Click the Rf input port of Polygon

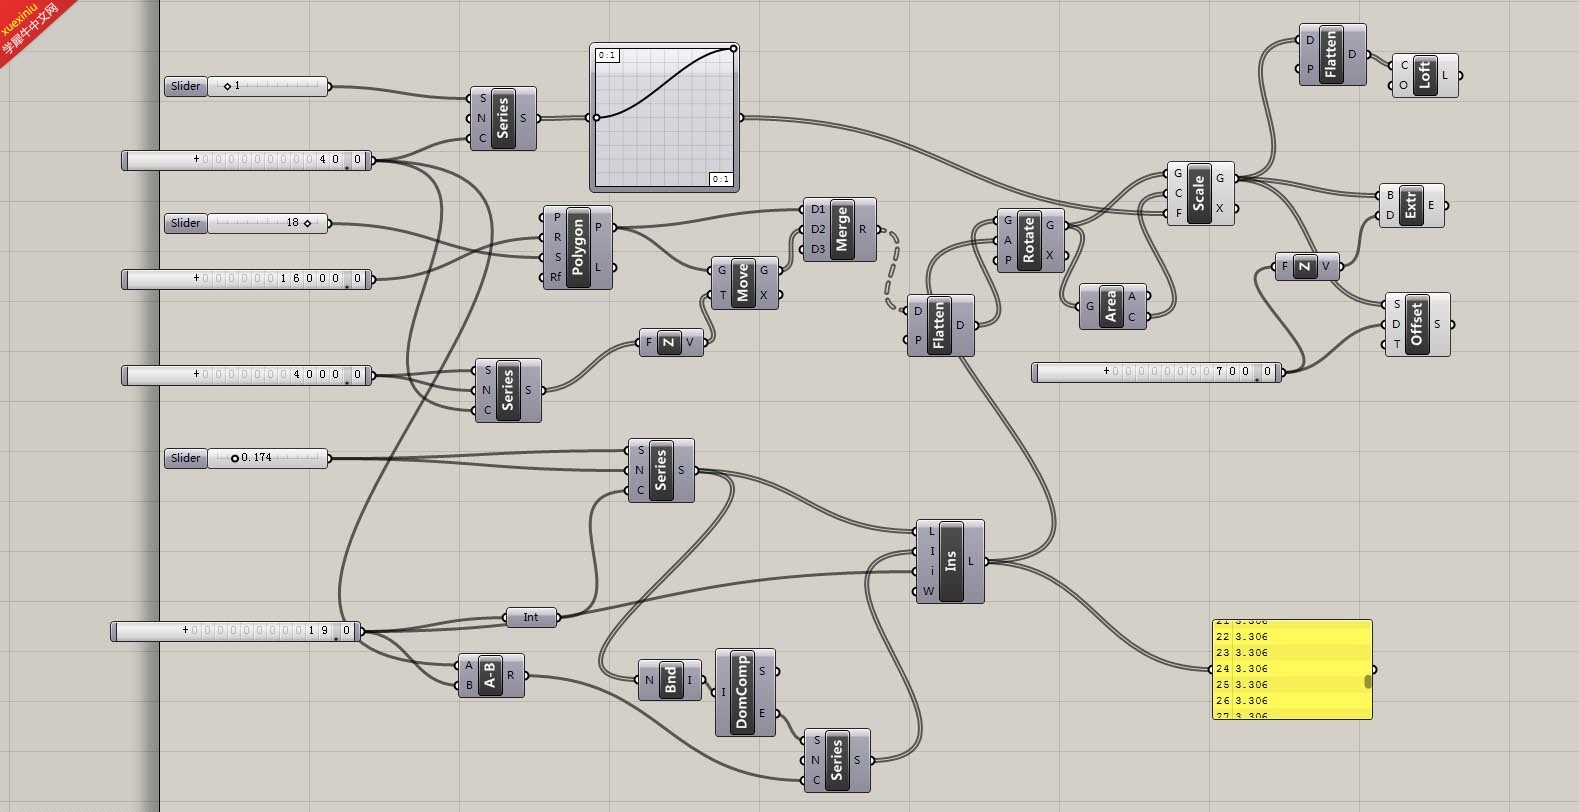coord(555,278)
